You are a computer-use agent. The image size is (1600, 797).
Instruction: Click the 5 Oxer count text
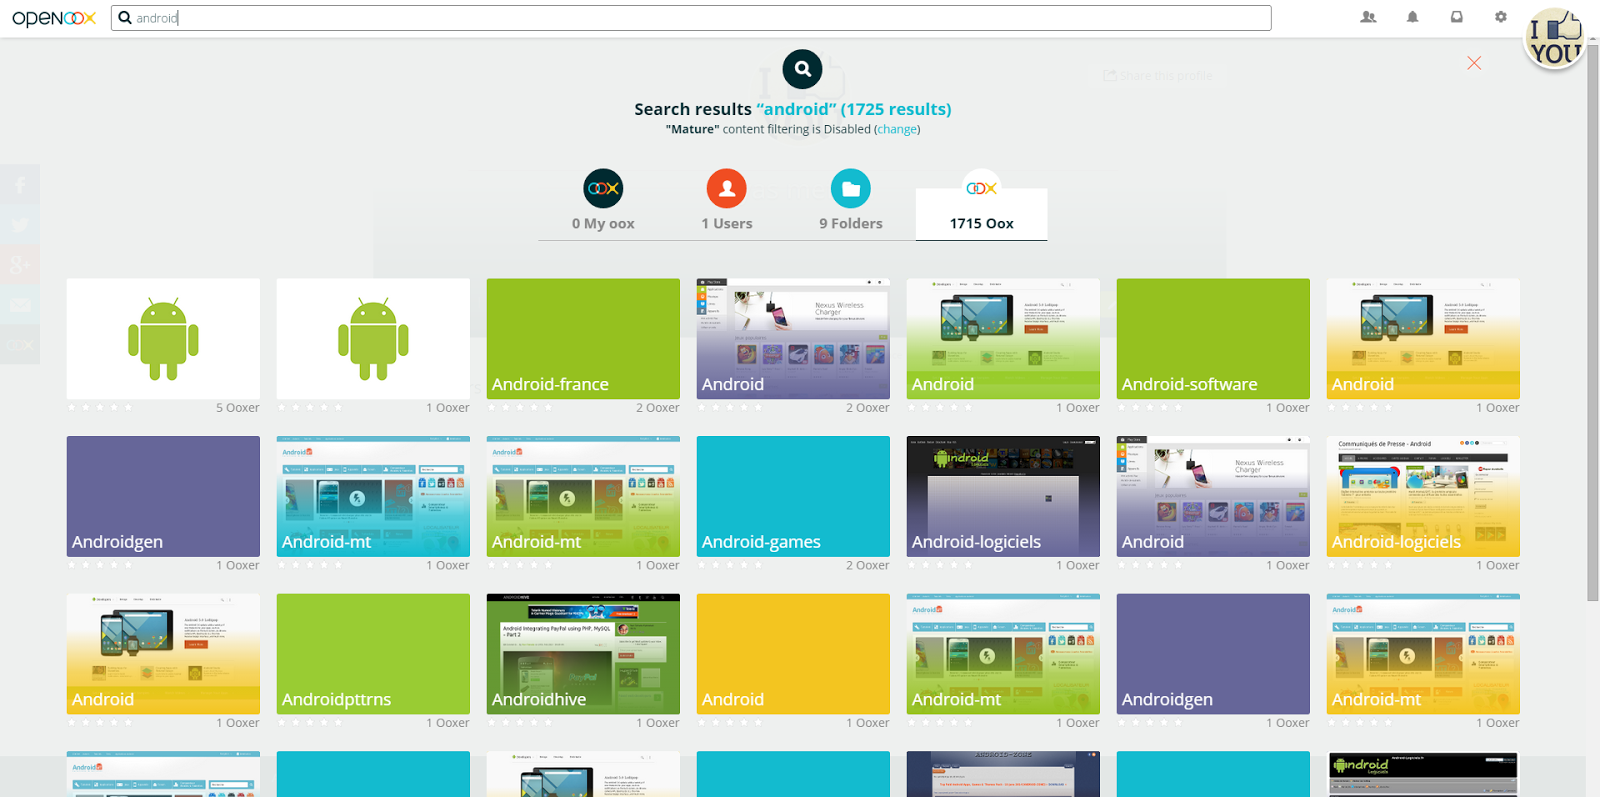pyautogui.click(x=237, y=407)
